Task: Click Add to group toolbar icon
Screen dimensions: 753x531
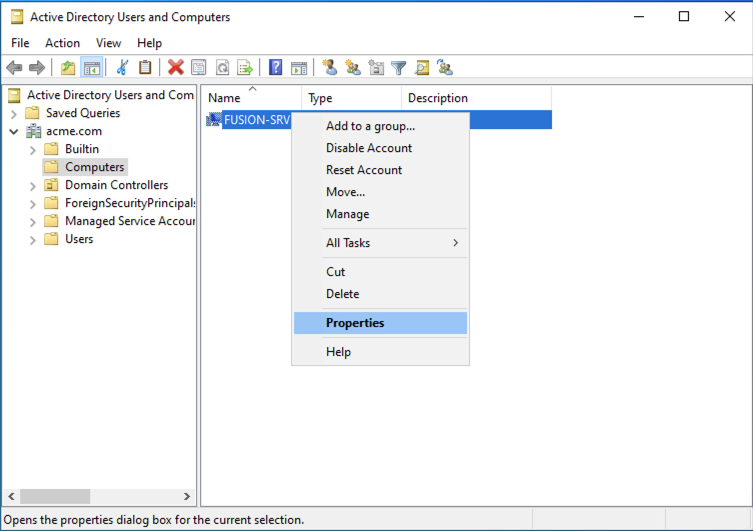Action: click(445, 68)
